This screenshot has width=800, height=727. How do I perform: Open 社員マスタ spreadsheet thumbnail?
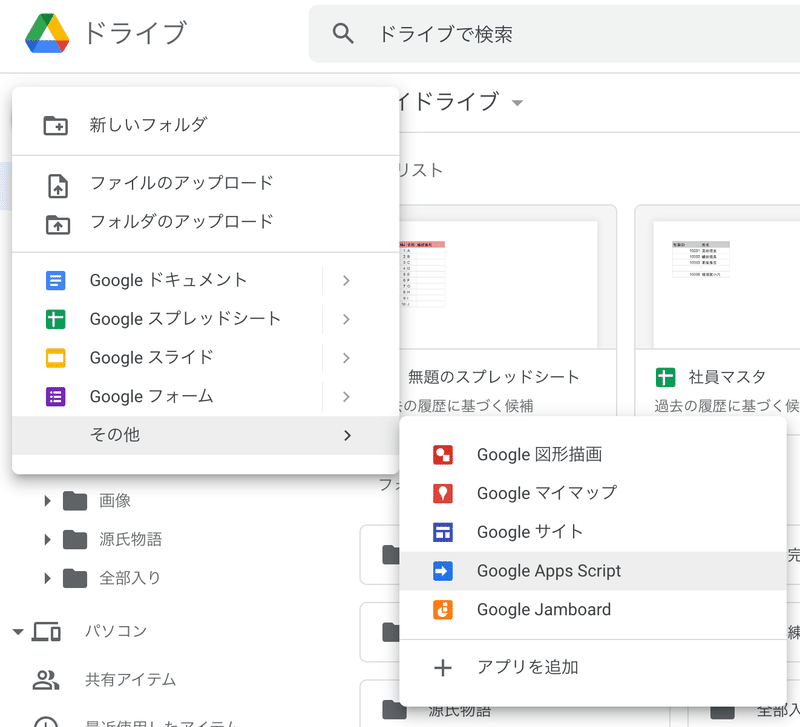727,284
